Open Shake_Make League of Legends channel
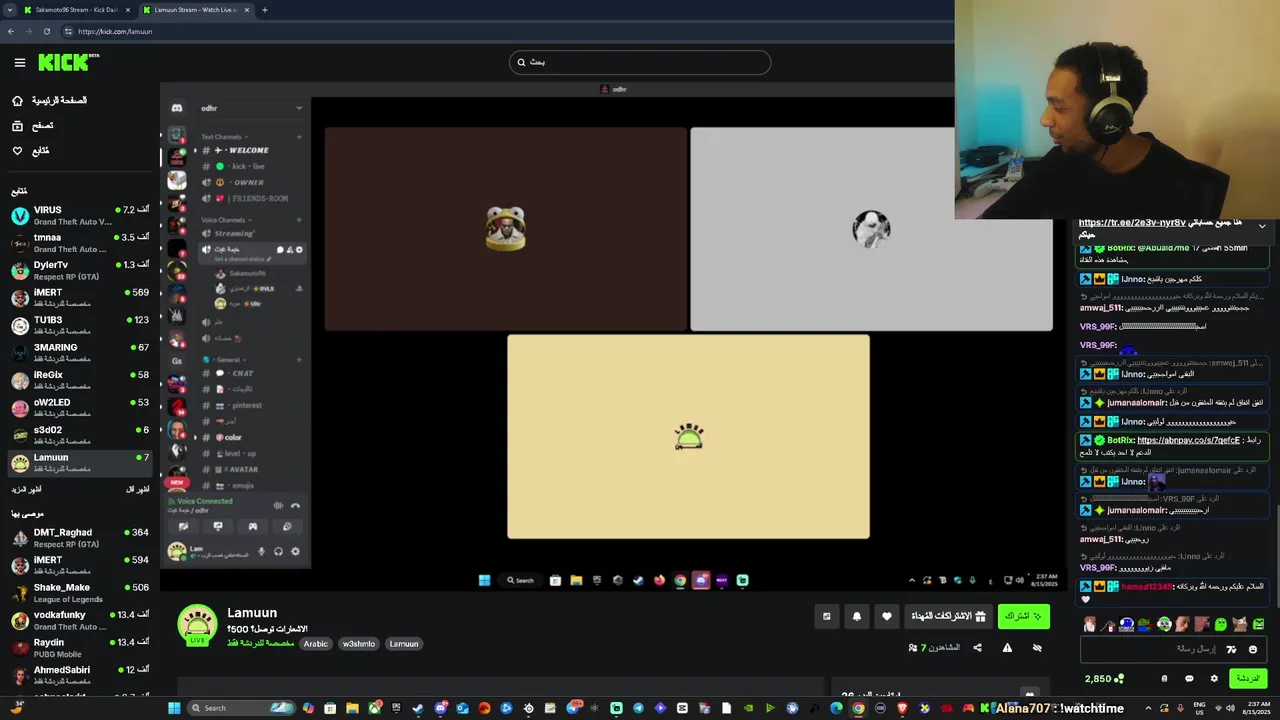Image resolution: width=1280 pixels, height=720 pixels. point(80,593)
